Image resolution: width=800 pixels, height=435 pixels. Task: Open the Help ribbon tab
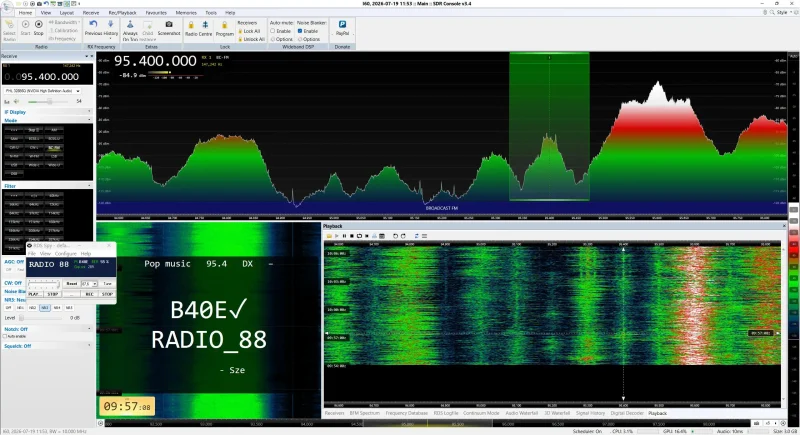(230, 13)
